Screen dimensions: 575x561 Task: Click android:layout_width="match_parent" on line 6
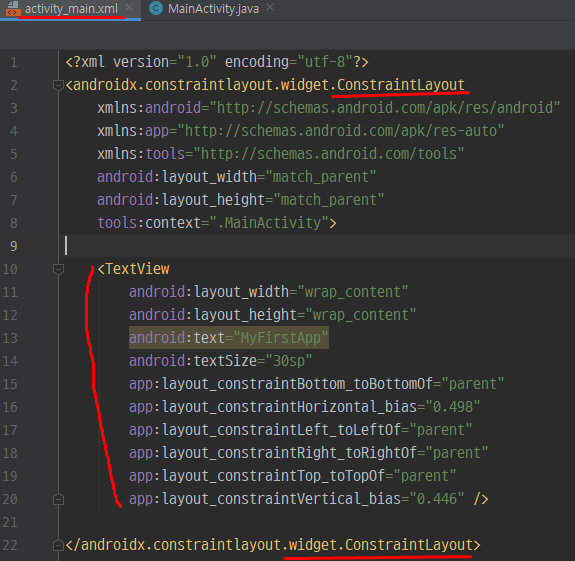(x=237, y=177)
